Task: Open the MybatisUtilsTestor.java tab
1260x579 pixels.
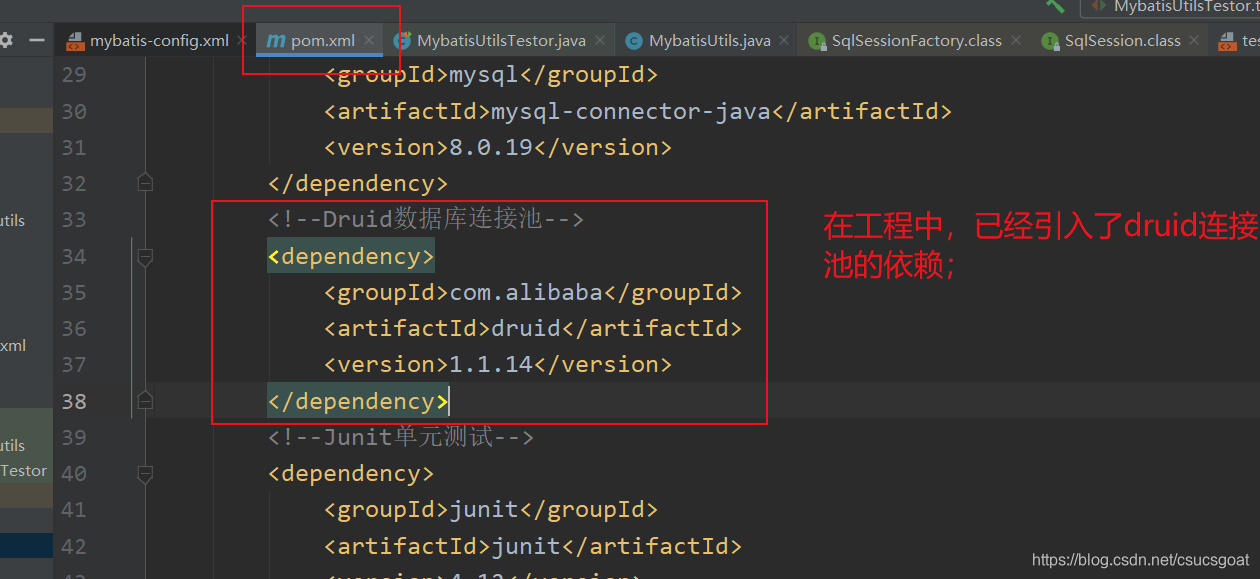Action: [x=501, y=41]
